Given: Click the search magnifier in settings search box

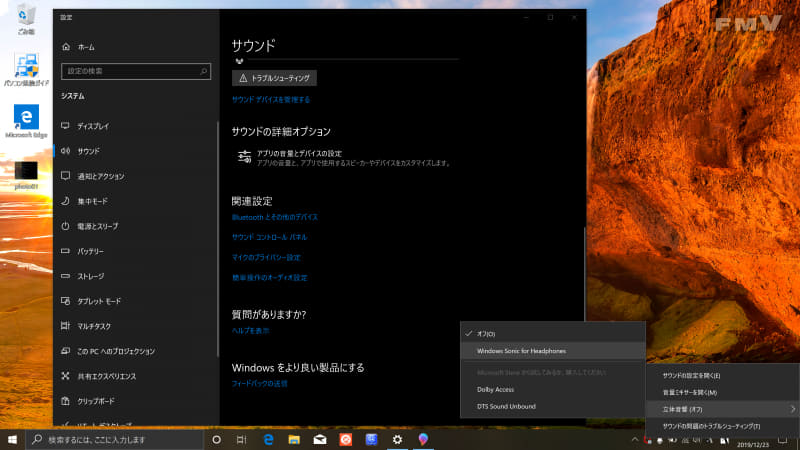Looking at the screenshot, I should coord(204,71).
